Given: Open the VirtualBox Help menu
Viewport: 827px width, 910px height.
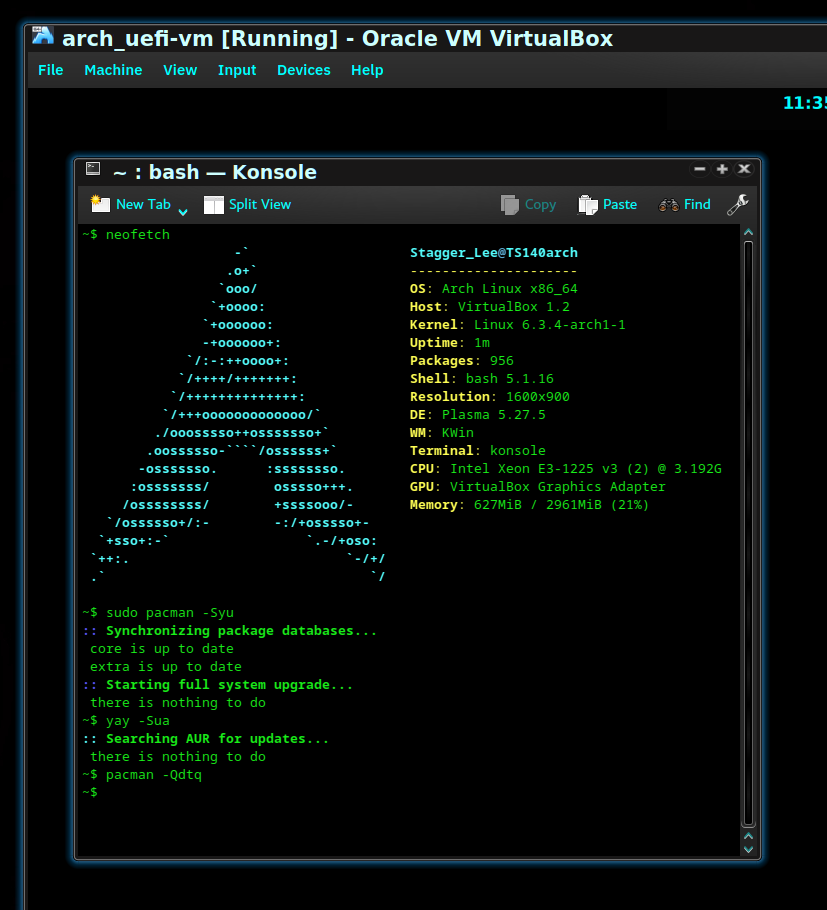Looking at the screenshot, I should [367, 70].
